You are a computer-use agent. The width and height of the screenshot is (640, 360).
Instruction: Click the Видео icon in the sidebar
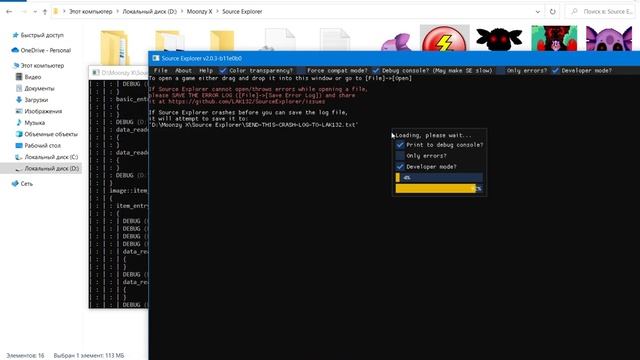19,77
